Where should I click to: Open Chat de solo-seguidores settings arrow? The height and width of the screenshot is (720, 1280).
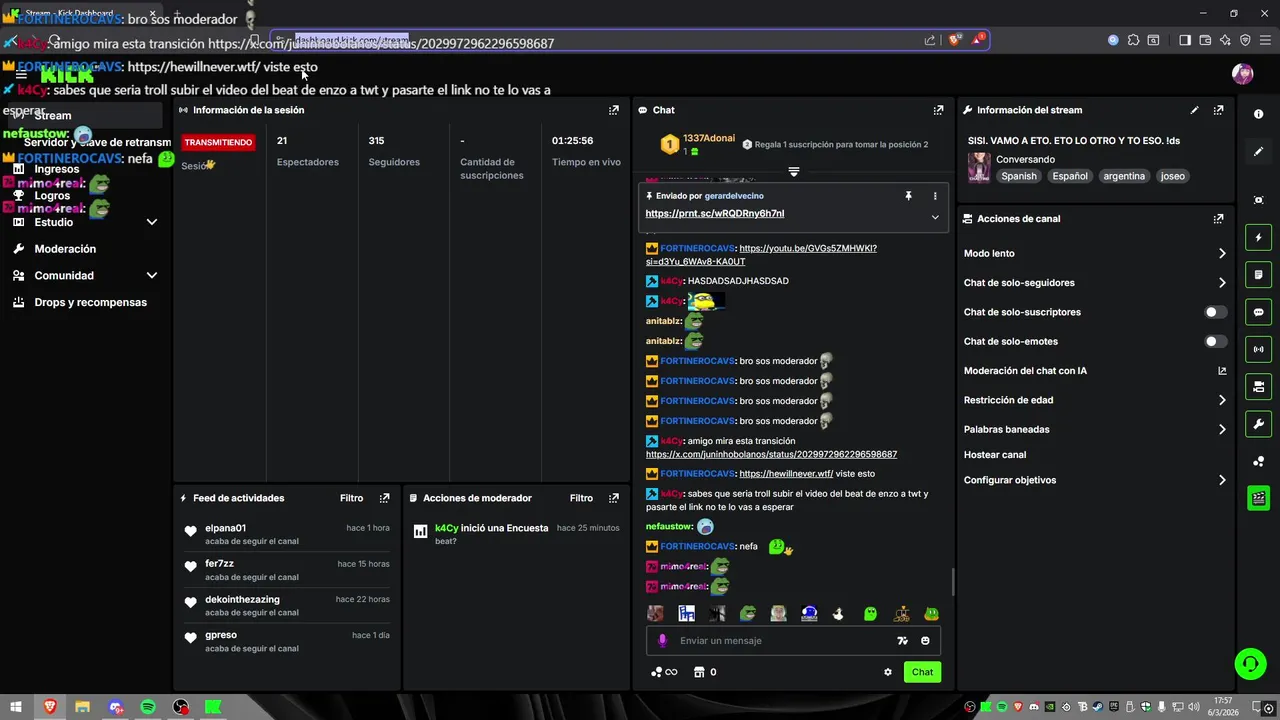point(1222,283)
